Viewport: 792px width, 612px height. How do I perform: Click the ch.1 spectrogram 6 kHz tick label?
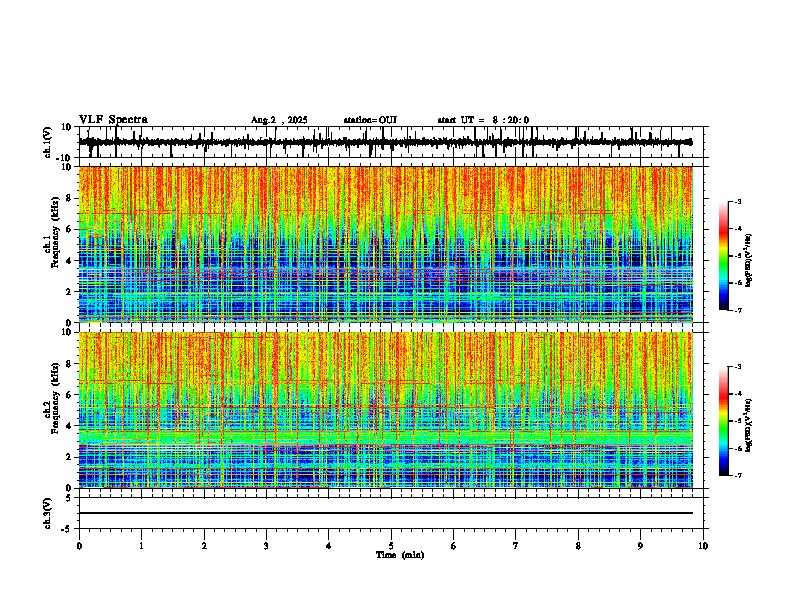coord(70,230)
